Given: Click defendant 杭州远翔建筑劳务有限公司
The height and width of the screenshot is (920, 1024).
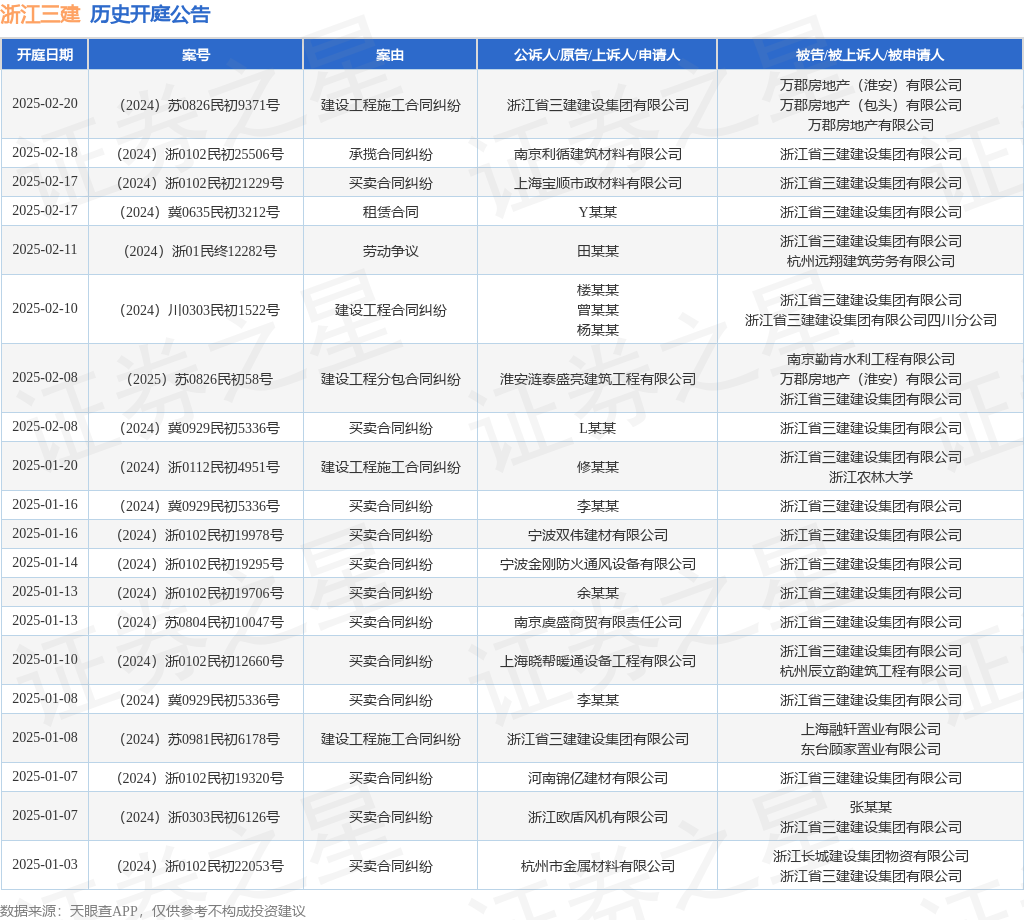Looking at the screenshot, I should point(871,261).
